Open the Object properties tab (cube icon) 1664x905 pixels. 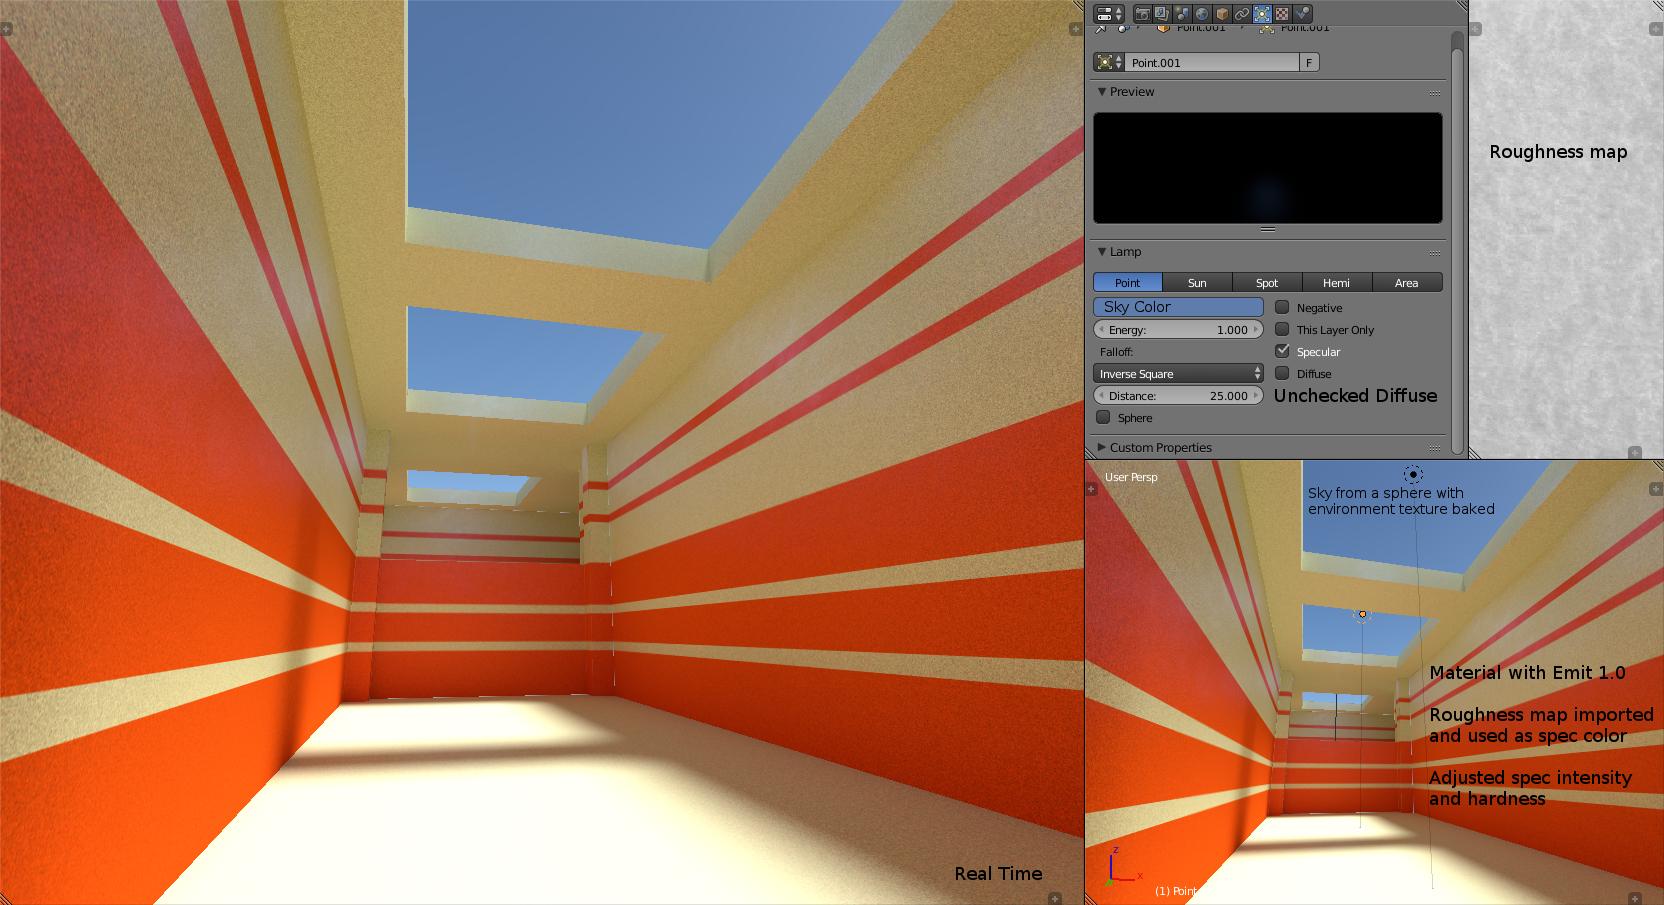pyautogui.click(x=1221, y=14)
